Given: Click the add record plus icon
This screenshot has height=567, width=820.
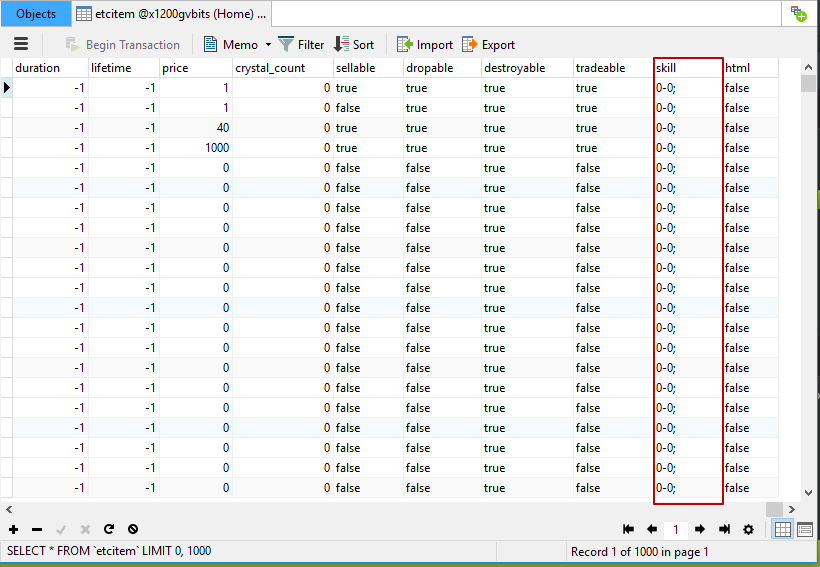Looking at the screenshot, I should [x=13, y=529].
